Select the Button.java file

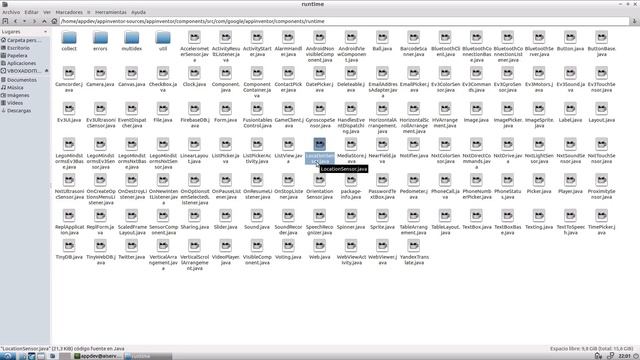pos(570,41)
